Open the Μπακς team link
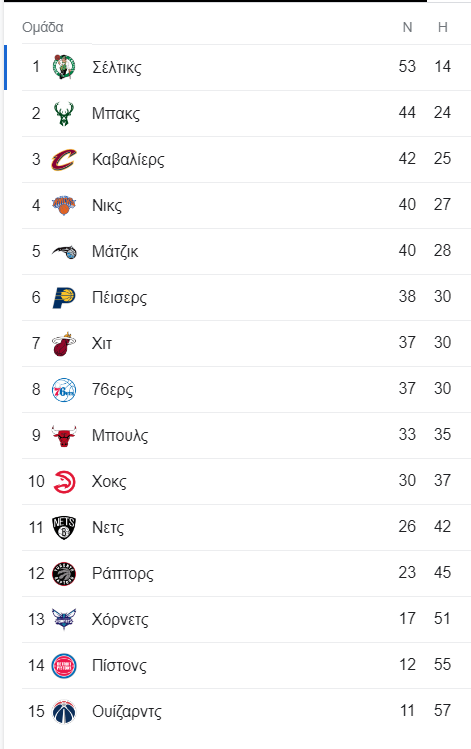This screenshot has width=471, height=749. (x=116, y=113)
